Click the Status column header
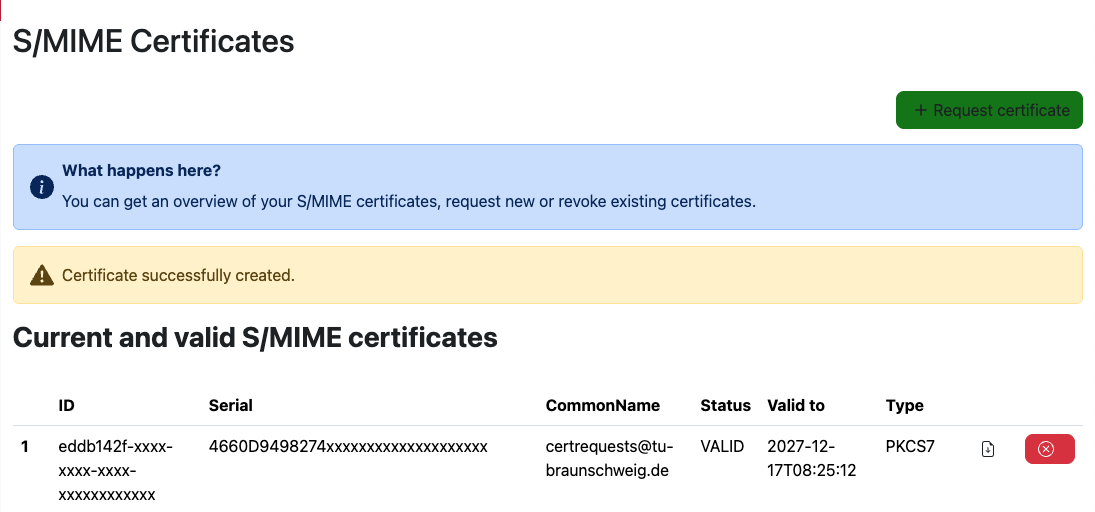 point(725,405)
